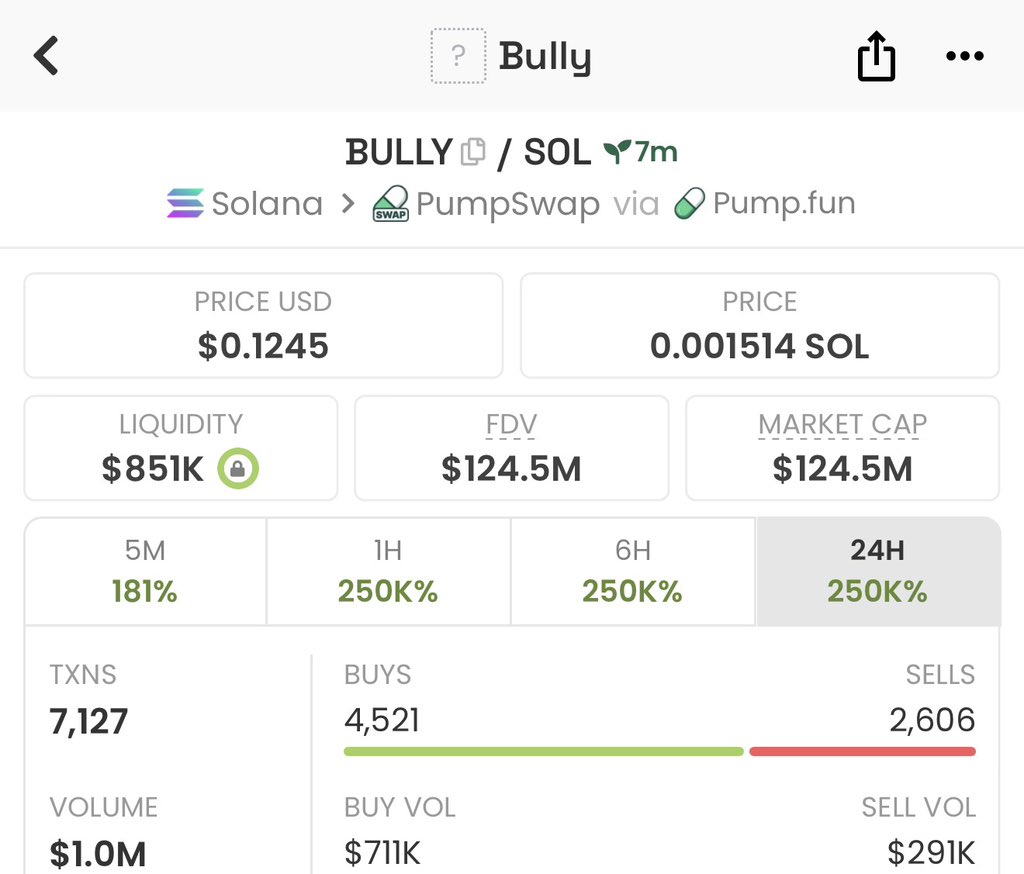Tap the SELL VOL $291K value

(931, 853)
